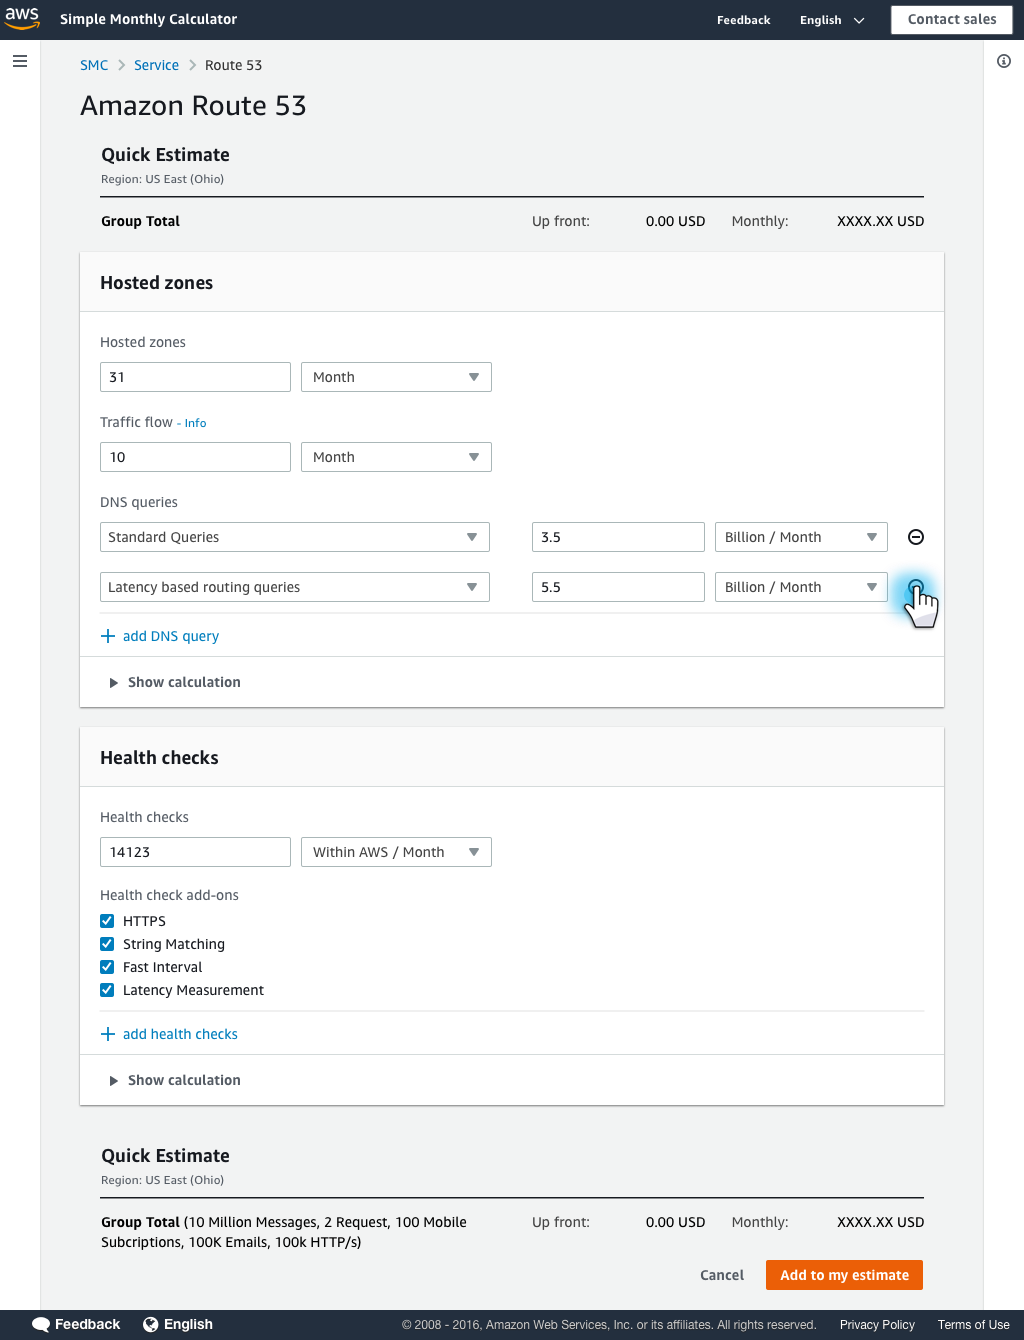
Task: Open the hamburger navigation menu
Action: (20, 61)
